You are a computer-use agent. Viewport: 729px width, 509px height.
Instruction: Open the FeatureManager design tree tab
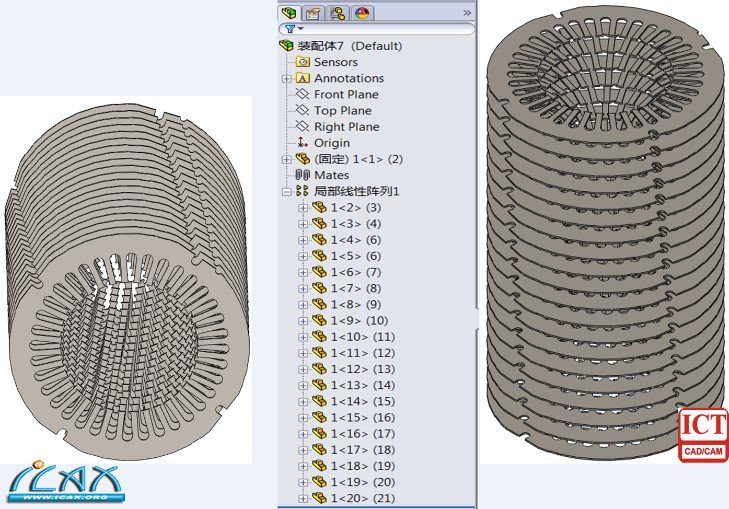[290, 13]
